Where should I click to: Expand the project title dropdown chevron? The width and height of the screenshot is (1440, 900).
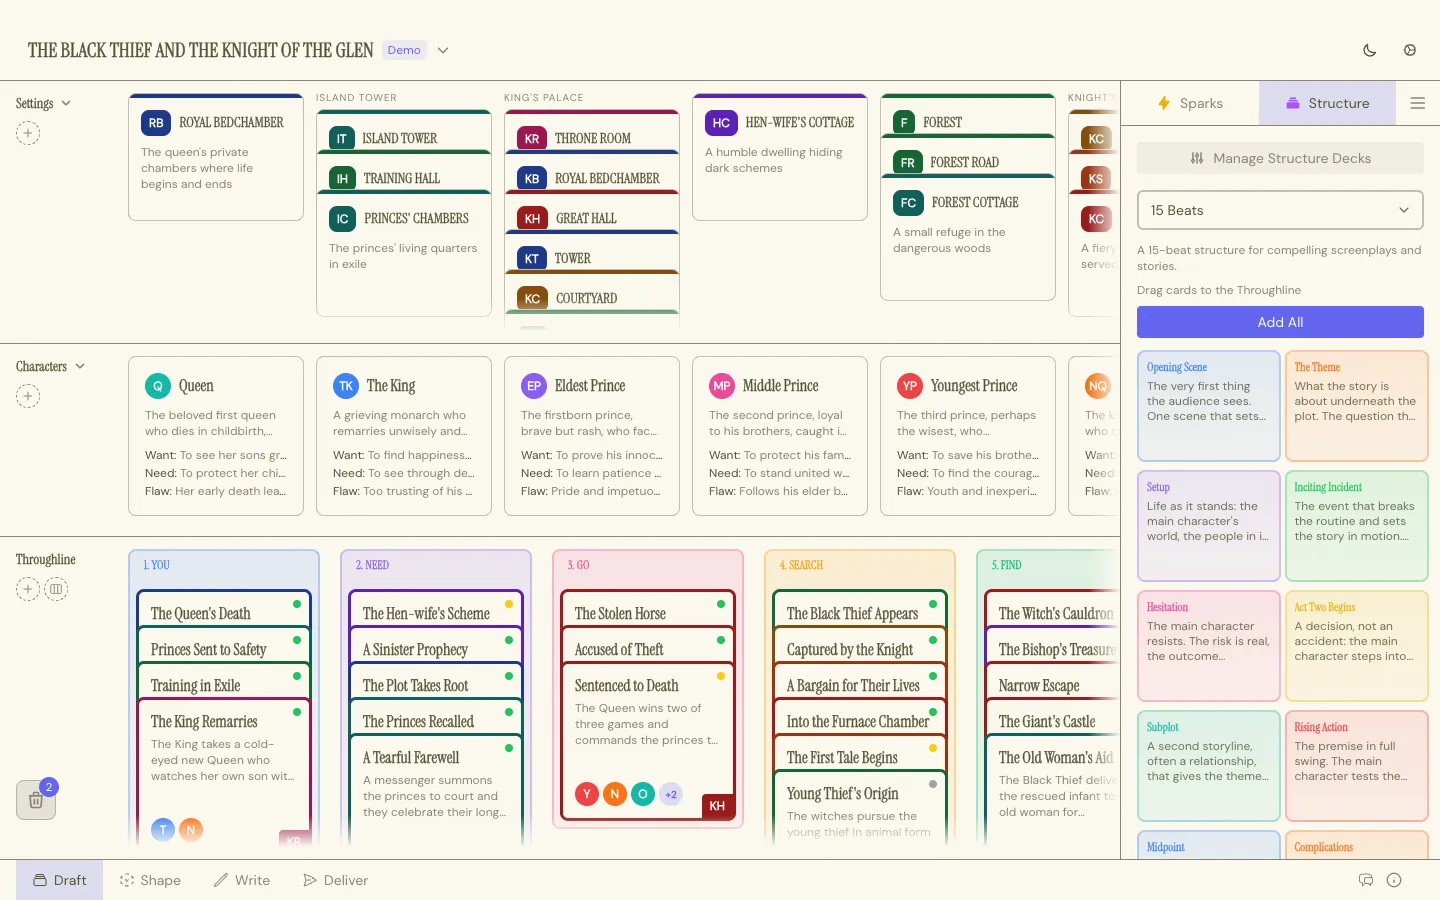click(x=443, y=50)
